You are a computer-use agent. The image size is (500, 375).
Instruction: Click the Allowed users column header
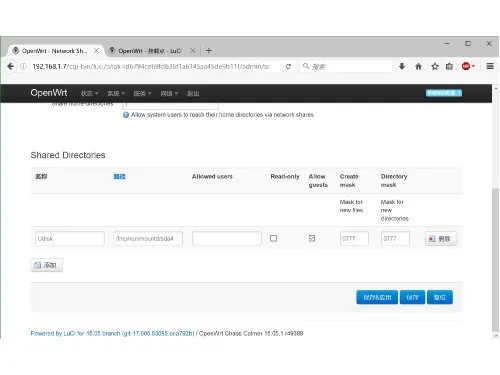[x=212, y=176]
